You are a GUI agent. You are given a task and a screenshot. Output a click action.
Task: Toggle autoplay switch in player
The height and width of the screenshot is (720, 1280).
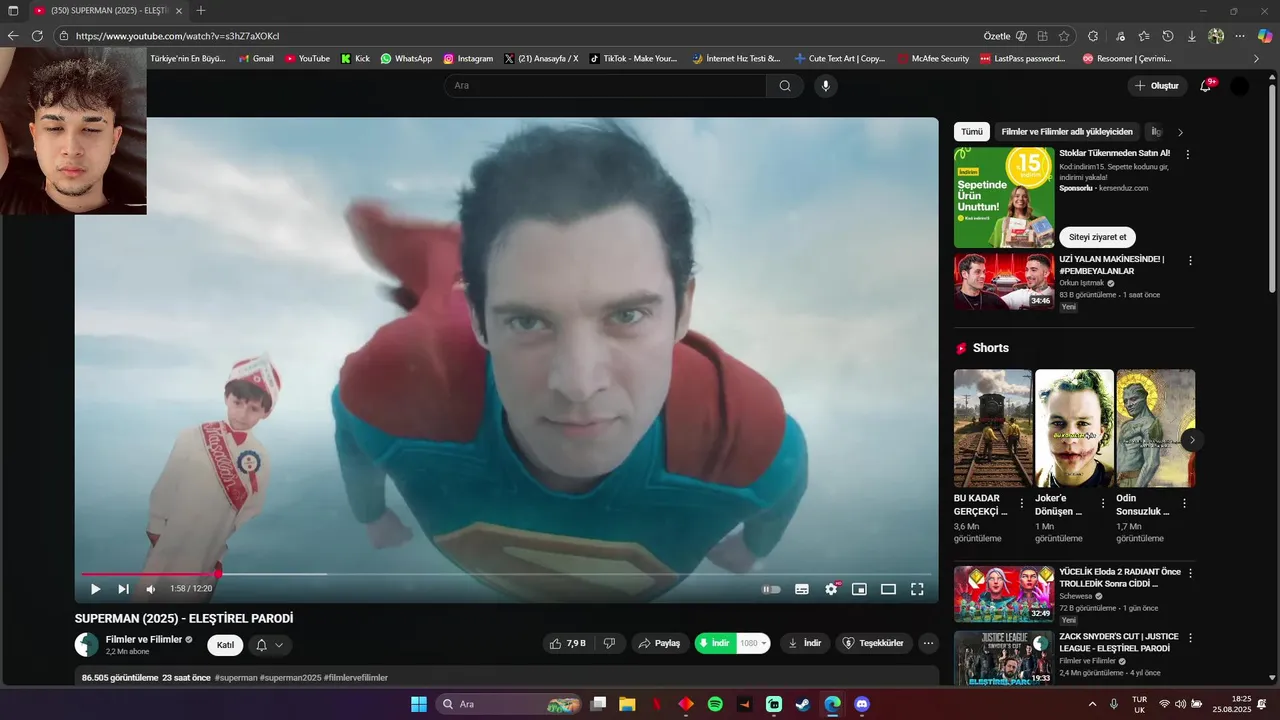(x=771, y=589)
